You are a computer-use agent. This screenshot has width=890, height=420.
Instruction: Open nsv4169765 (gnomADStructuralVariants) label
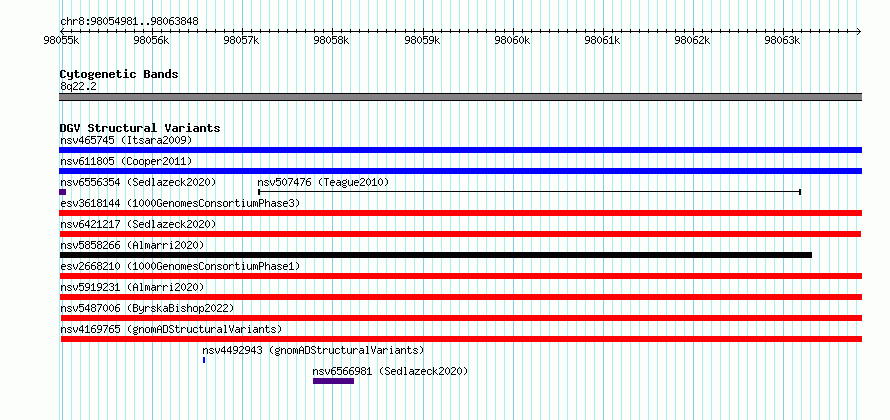[171, 329]
